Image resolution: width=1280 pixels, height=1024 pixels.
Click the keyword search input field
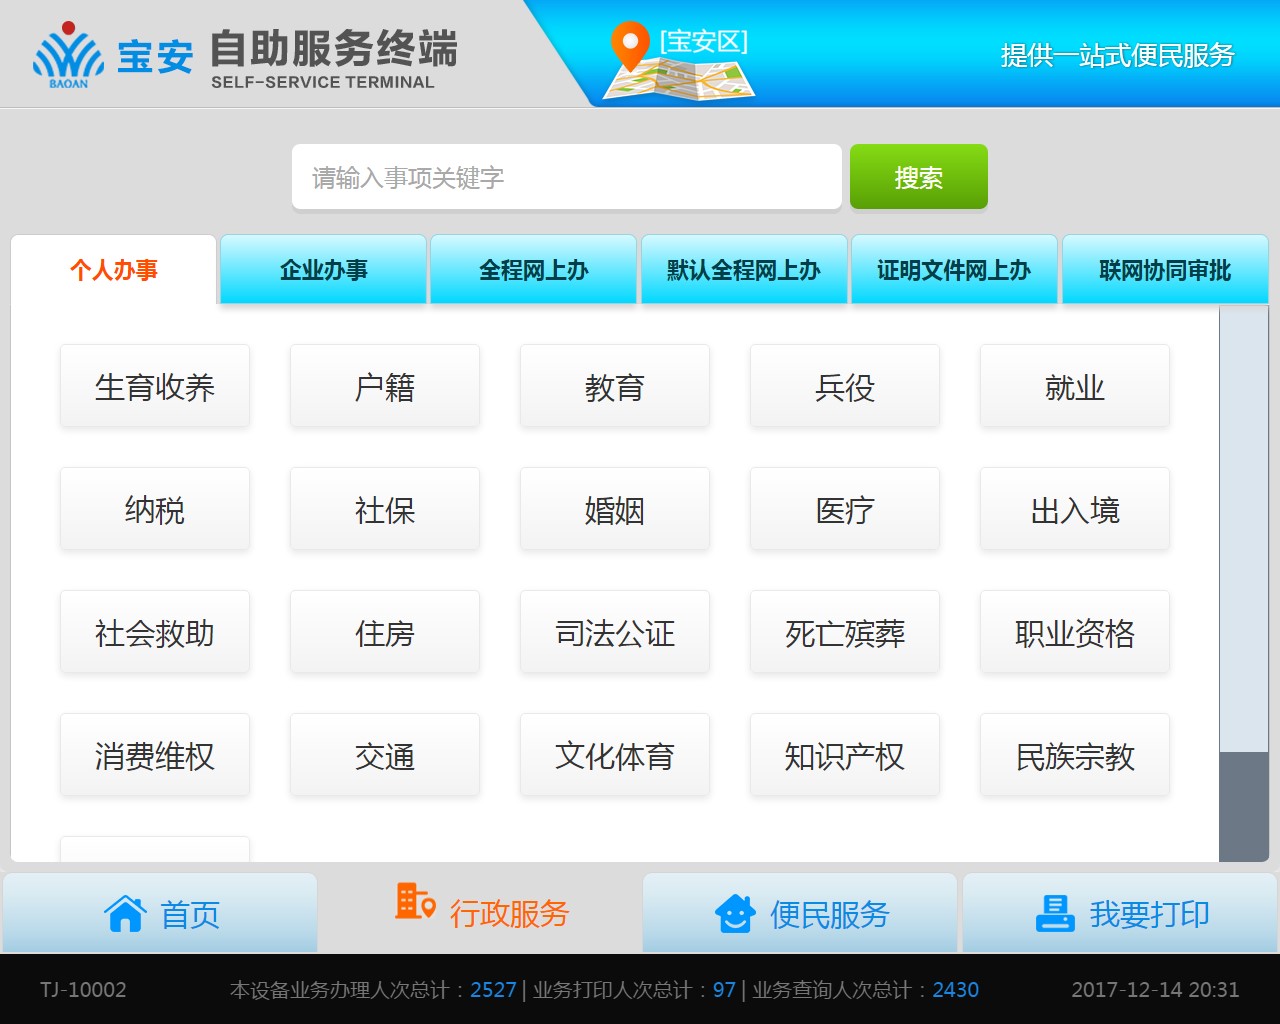pyautogui.click(x=566, y=177)
